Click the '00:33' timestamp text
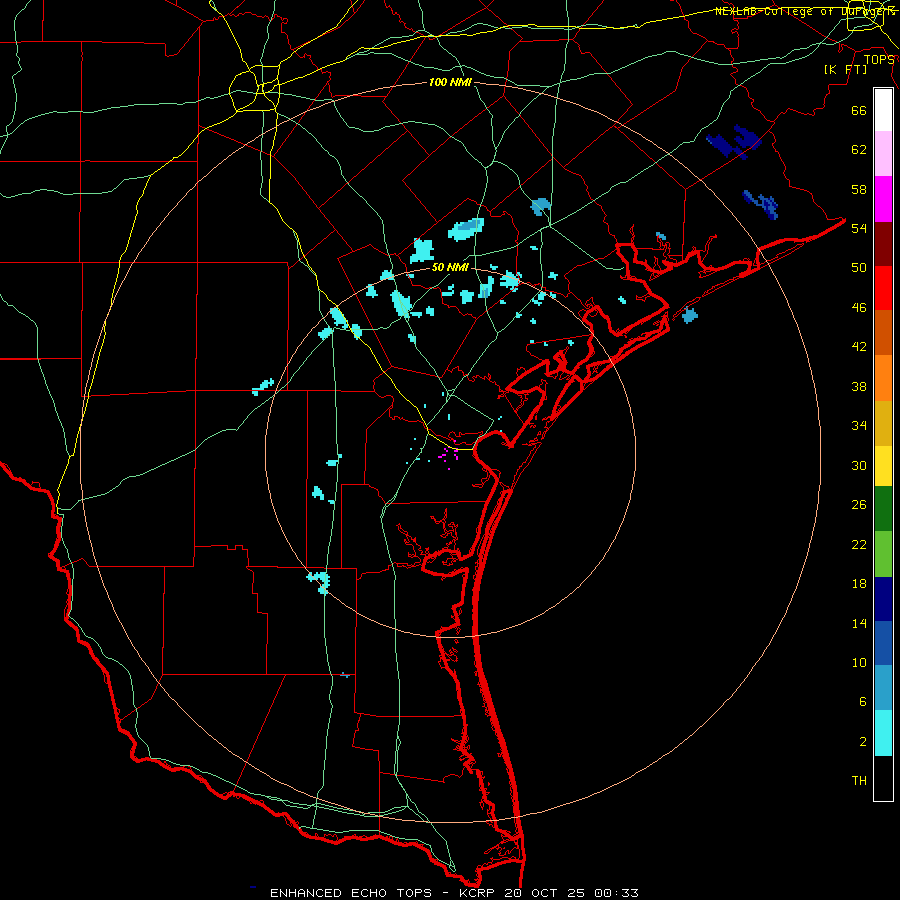The width and height of the screenshot is (900, 900). click(616, 893)
